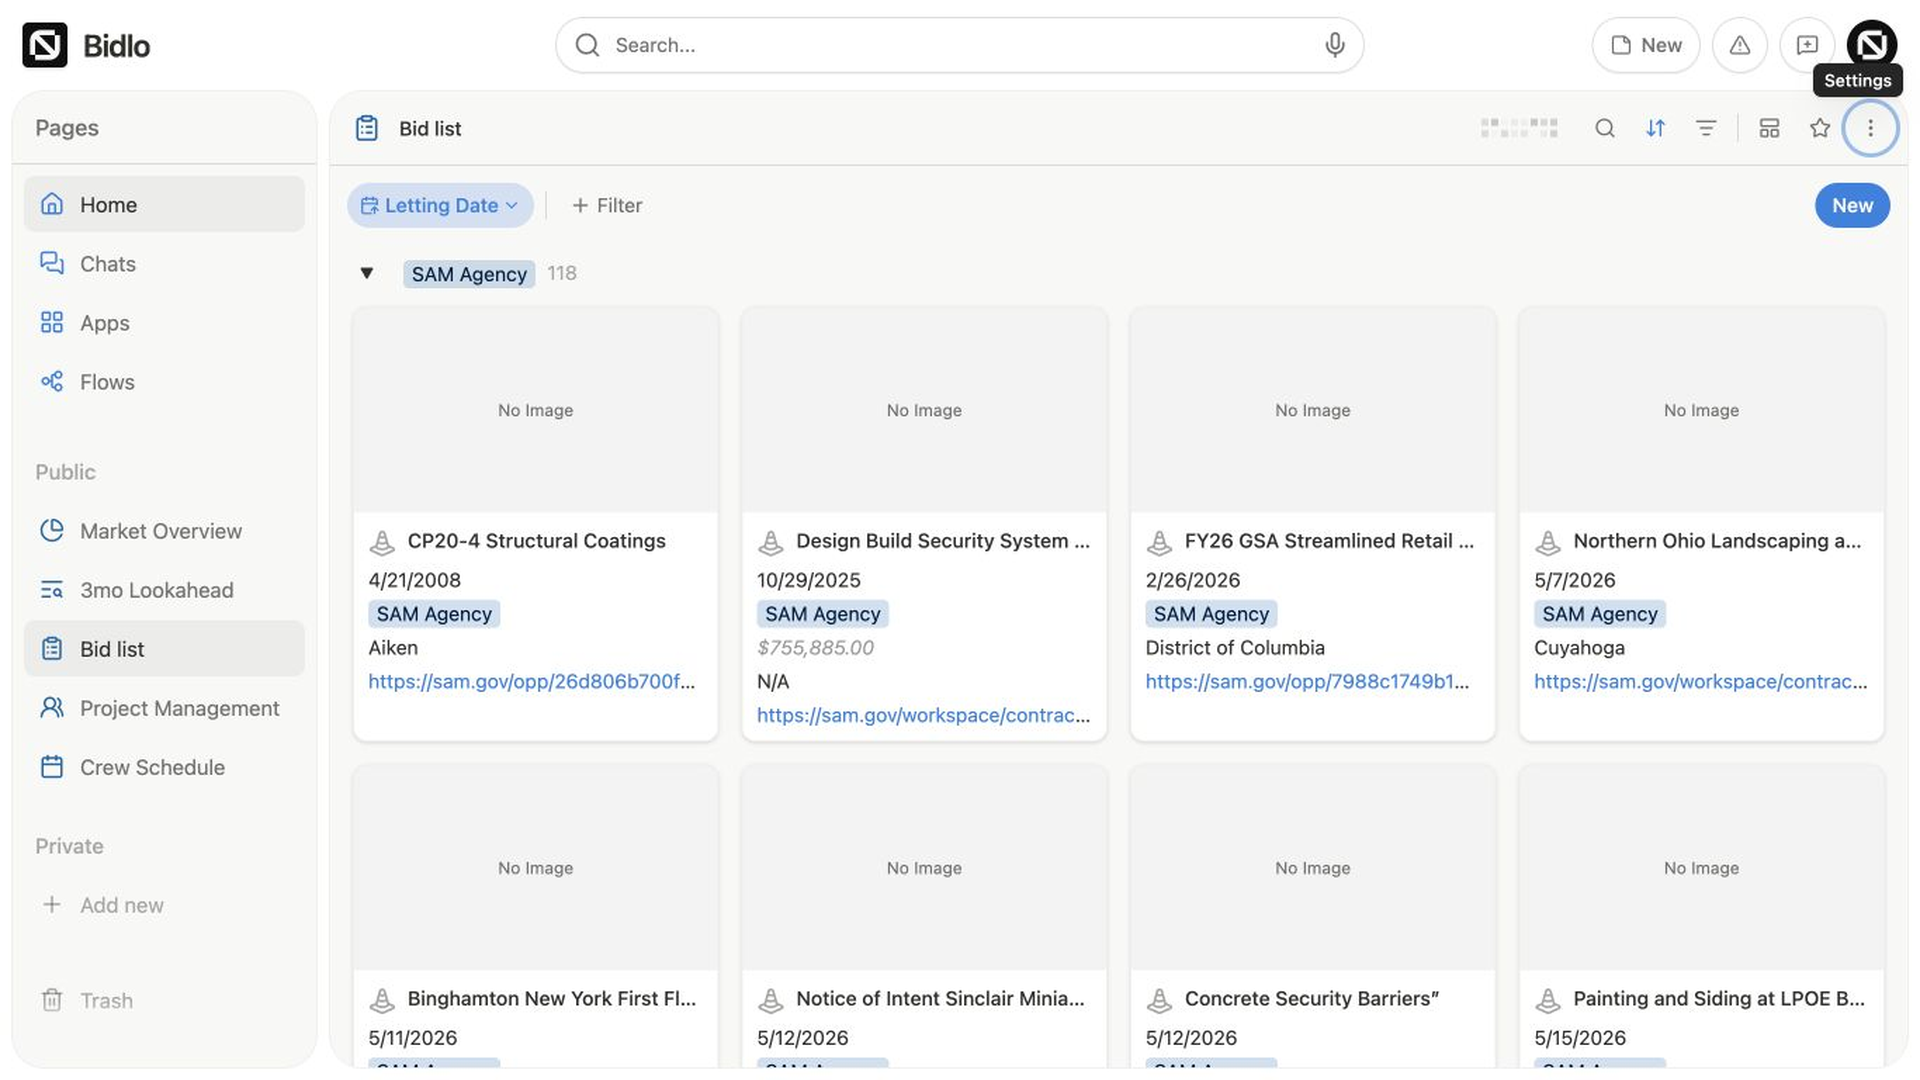Screen dimensions: 1920x1080
Task: Click the SAM Agency group header tag
Action: tap(469, 274)
